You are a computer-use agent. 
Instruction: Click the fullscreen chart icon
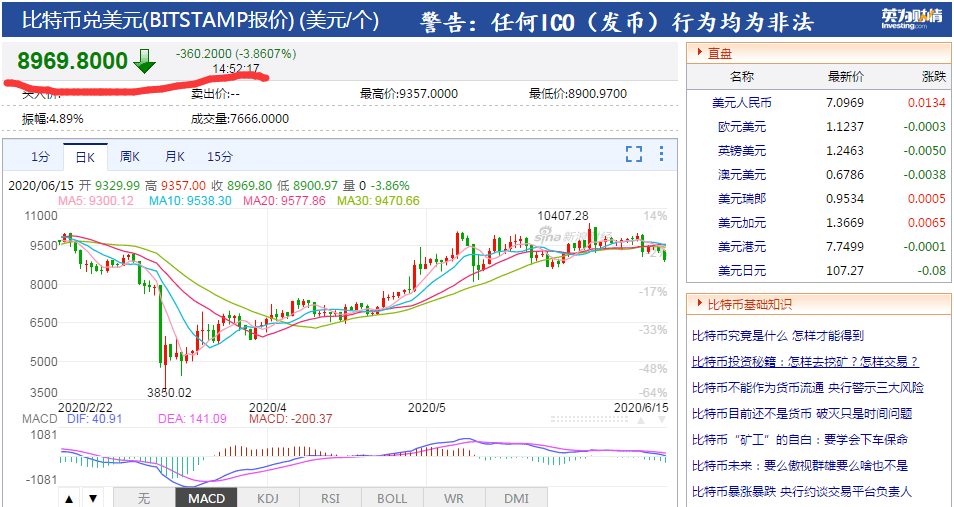point(634,154)
